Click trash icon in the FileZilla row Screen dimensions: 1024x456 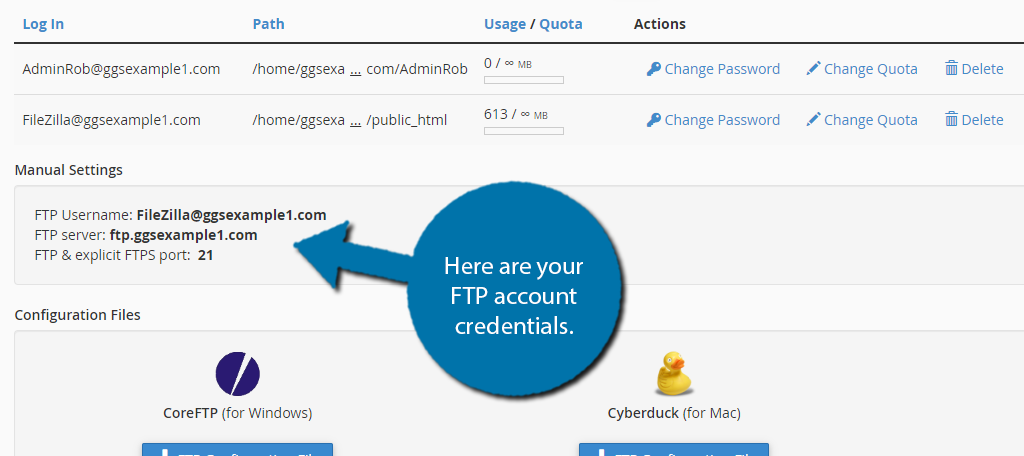(x=951, y=120)
